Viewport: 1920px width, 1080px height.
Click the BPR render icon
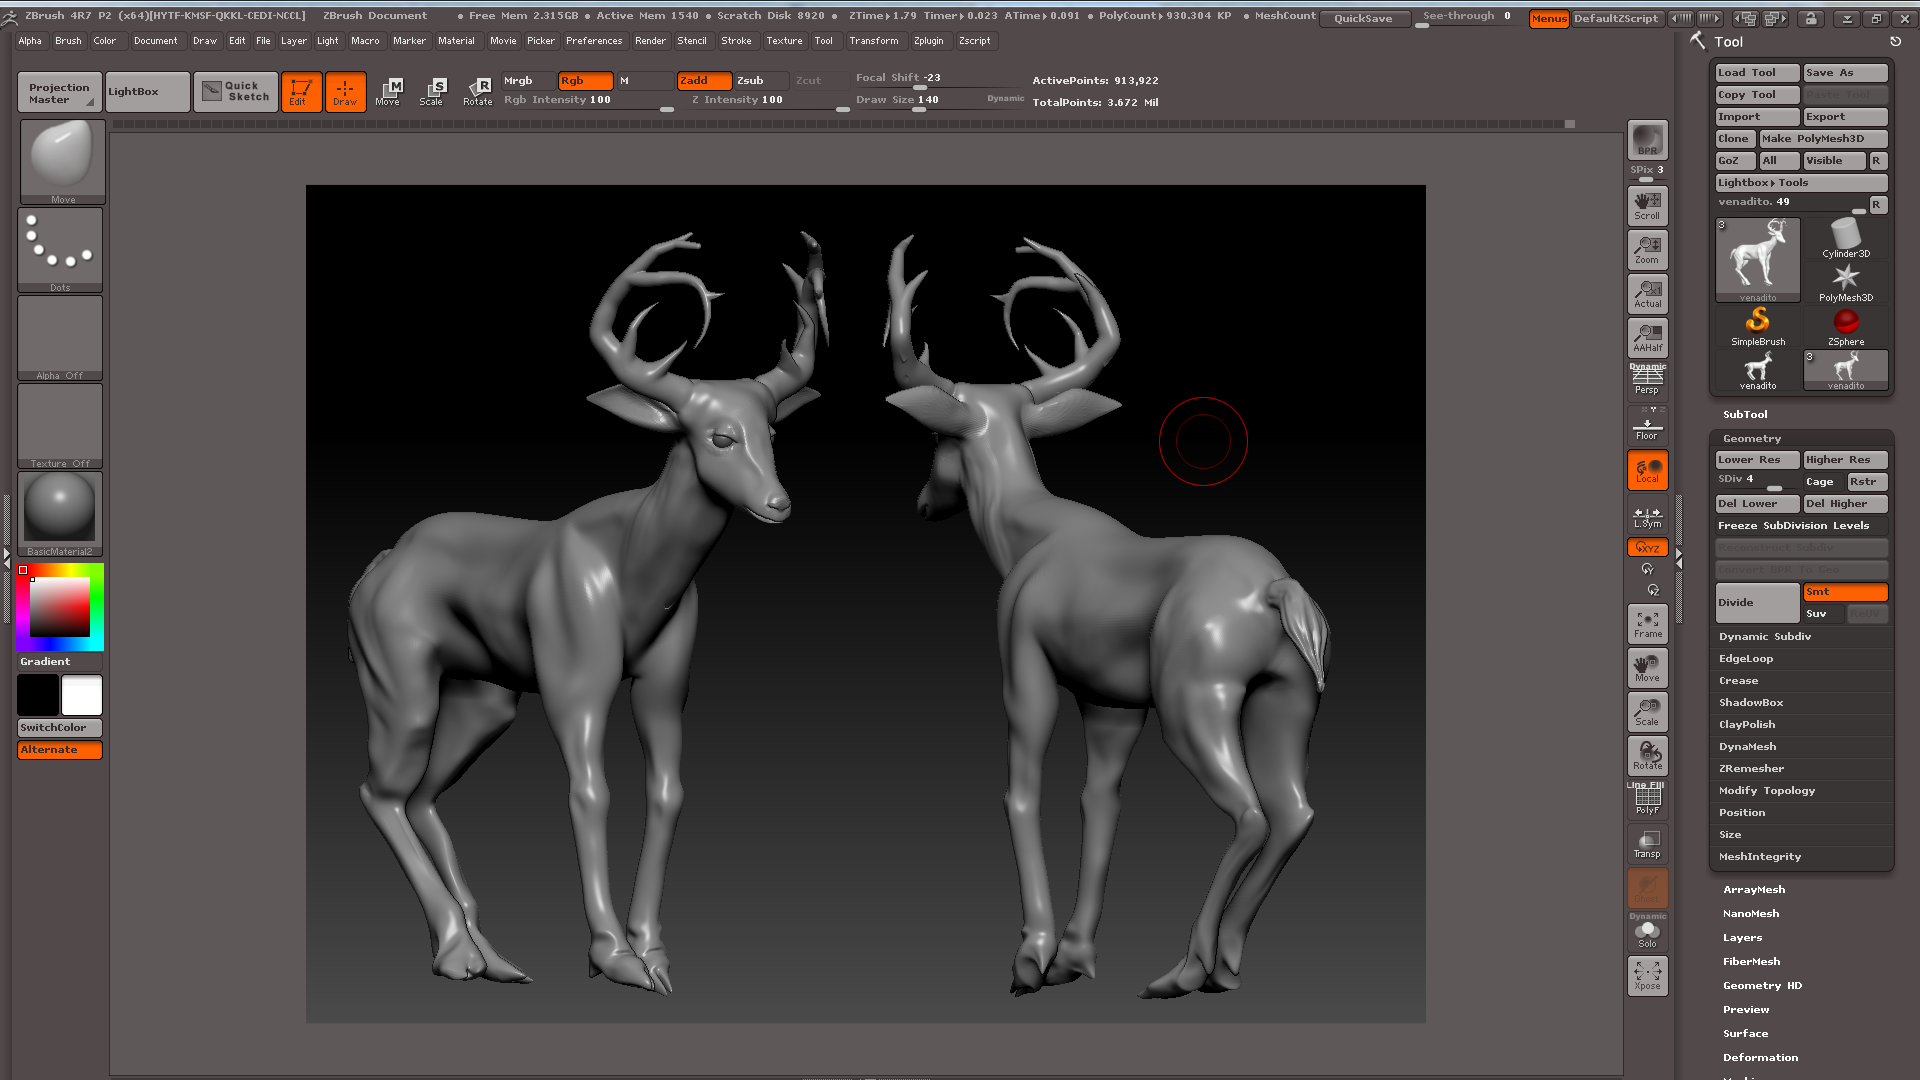click(x=1647, y=140)
